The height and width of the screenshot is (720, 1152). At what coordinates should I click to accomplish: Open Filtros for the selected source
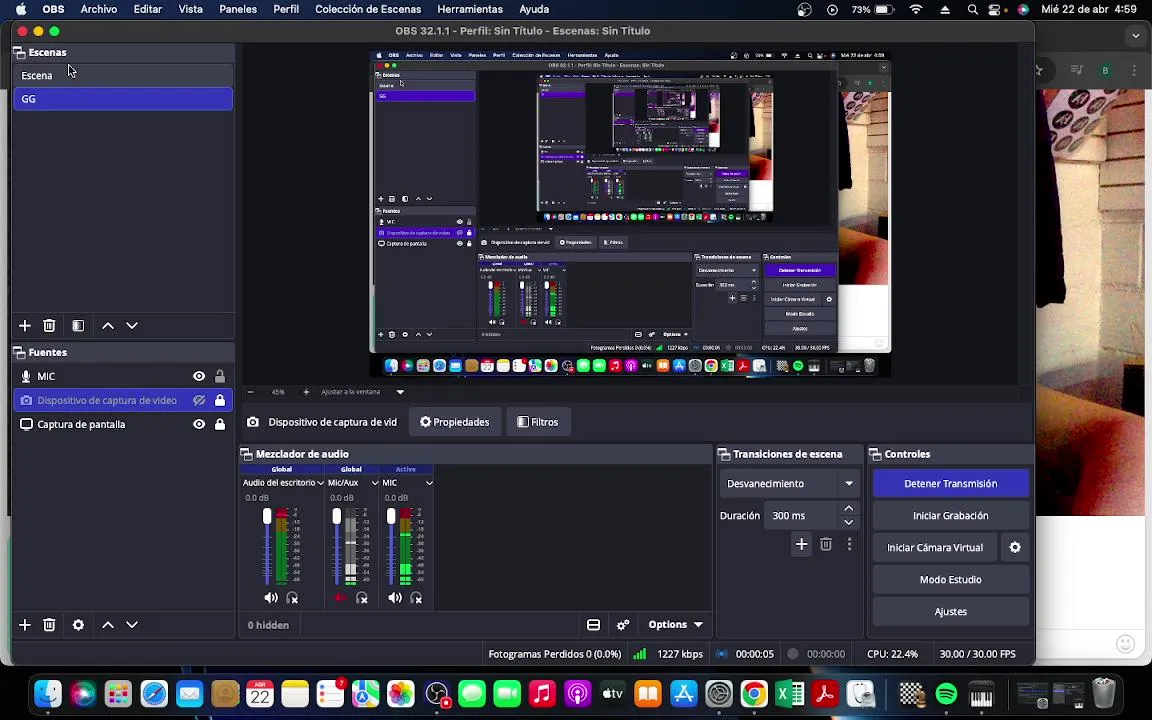[x=538, y=422]
